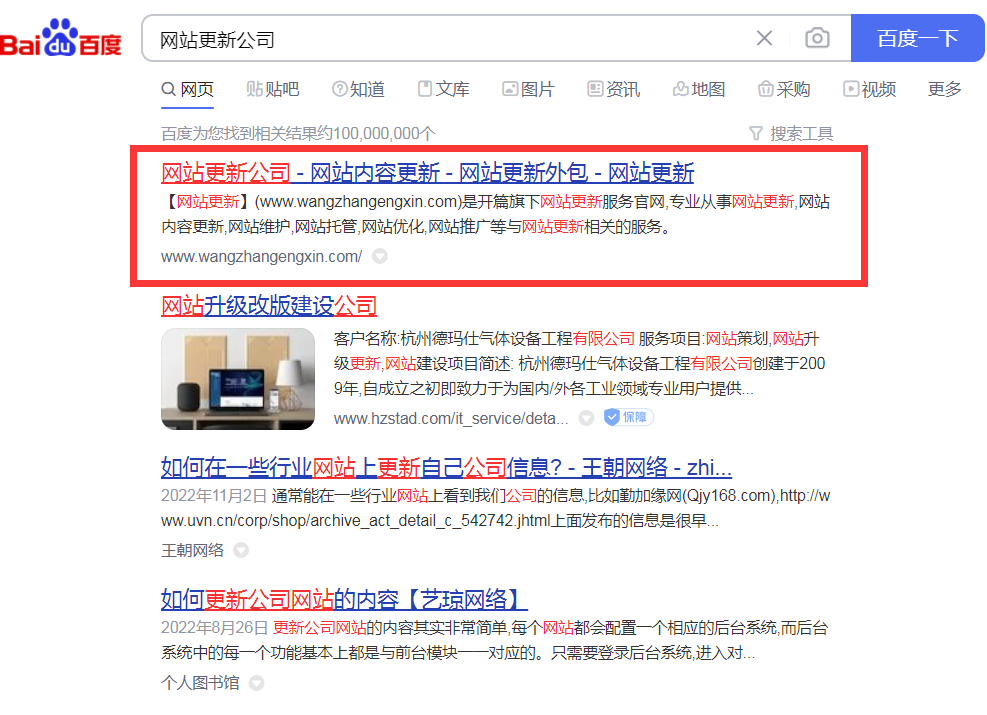
Task: Open the 搜索工具 filter icon
Action: click(756, 133)
